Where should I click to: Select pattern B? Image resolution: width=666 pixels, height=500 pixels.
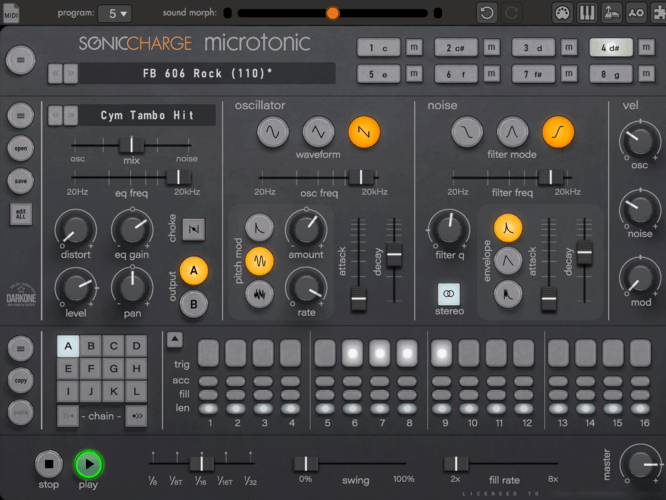coord(91,346)
